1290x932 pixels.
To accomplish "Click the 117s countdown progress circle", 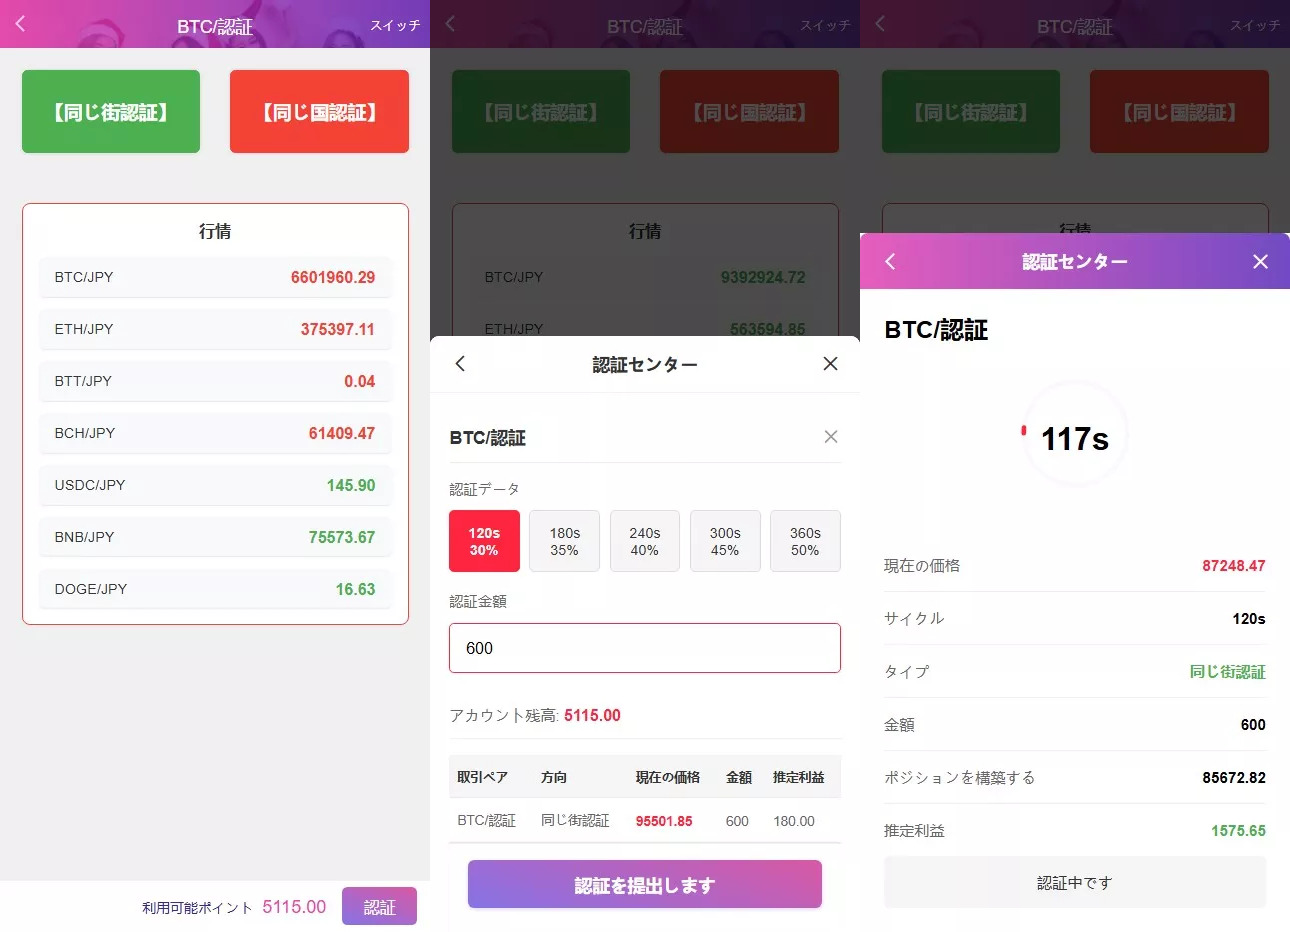I will pyautogui.click(x=1074, y=434).
